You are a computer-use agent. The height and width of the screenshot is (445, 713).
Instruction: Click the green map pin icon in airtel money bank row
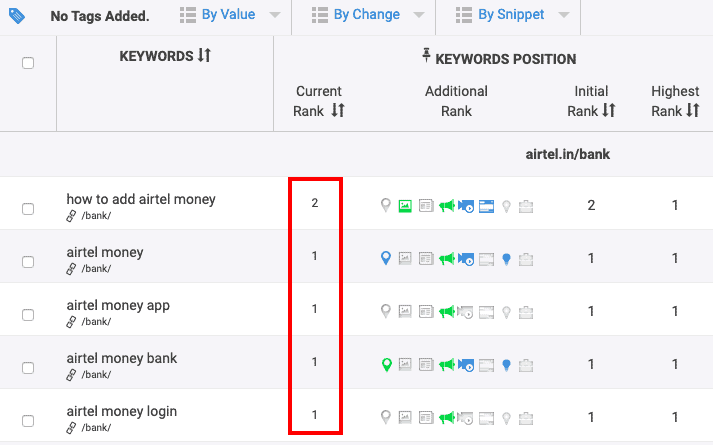pyautogui.click(x=387, y=365)
